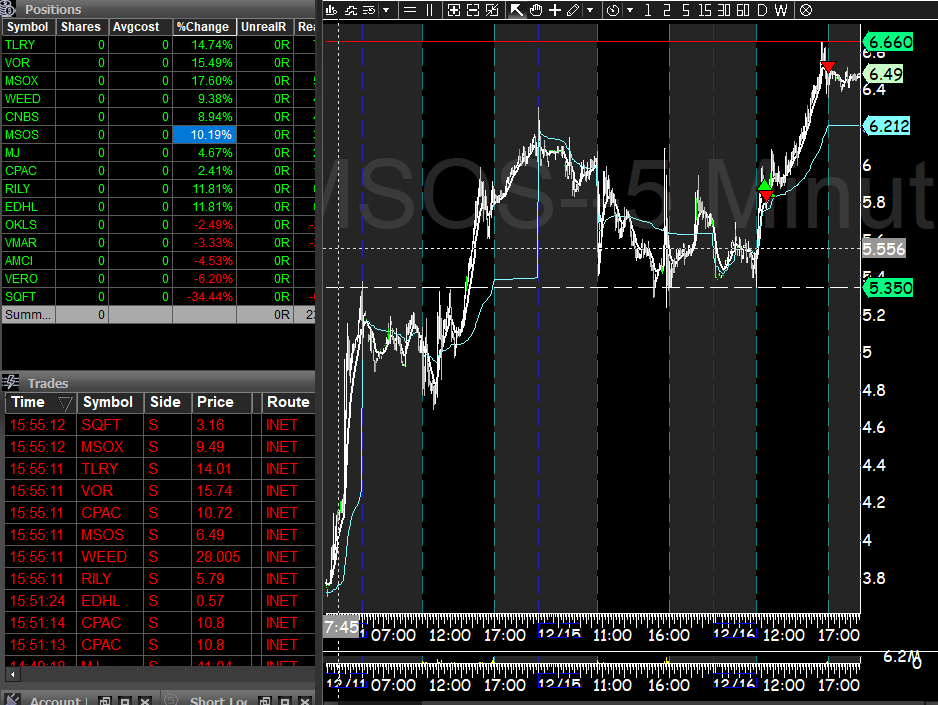Click the D daily timeframe button
Image resolution: width=938 pixels, height=705 pixels.
click(x=763, y=10)
